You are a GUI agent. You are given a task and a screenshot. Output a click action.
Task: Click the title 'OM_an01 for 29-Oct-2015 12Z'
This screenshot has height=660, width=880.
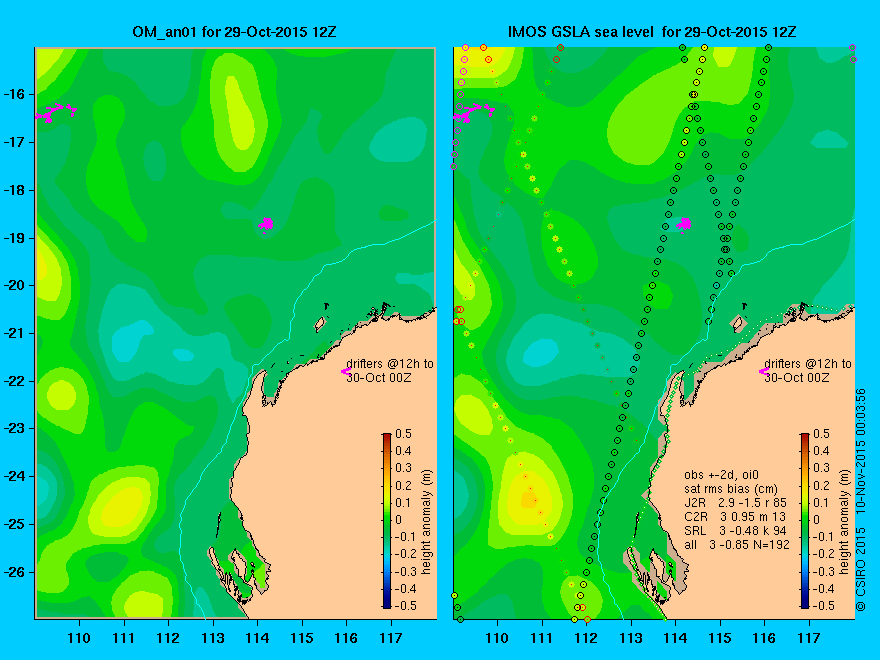tap(234, 32)
